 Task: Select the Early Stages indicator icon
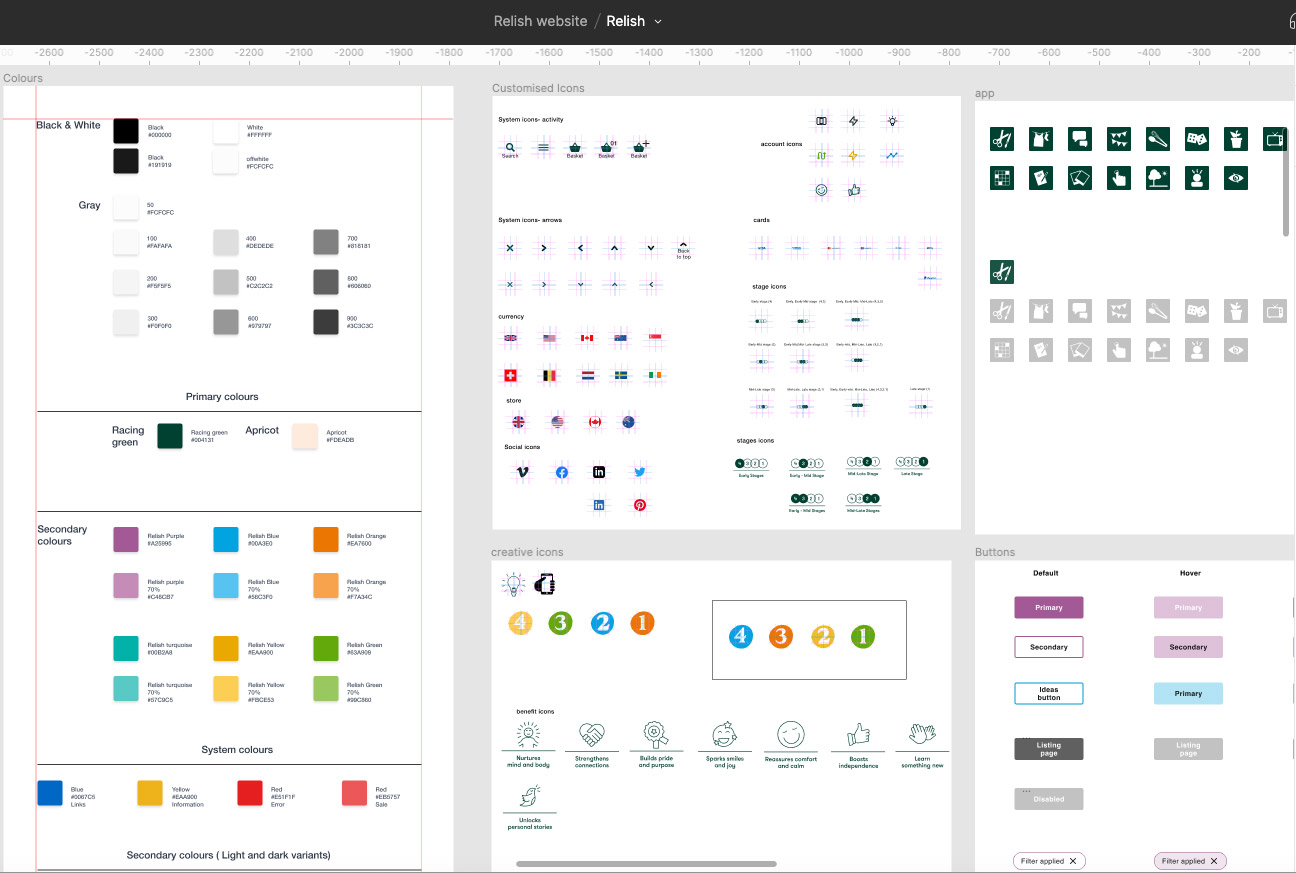(x=751, y=464)
